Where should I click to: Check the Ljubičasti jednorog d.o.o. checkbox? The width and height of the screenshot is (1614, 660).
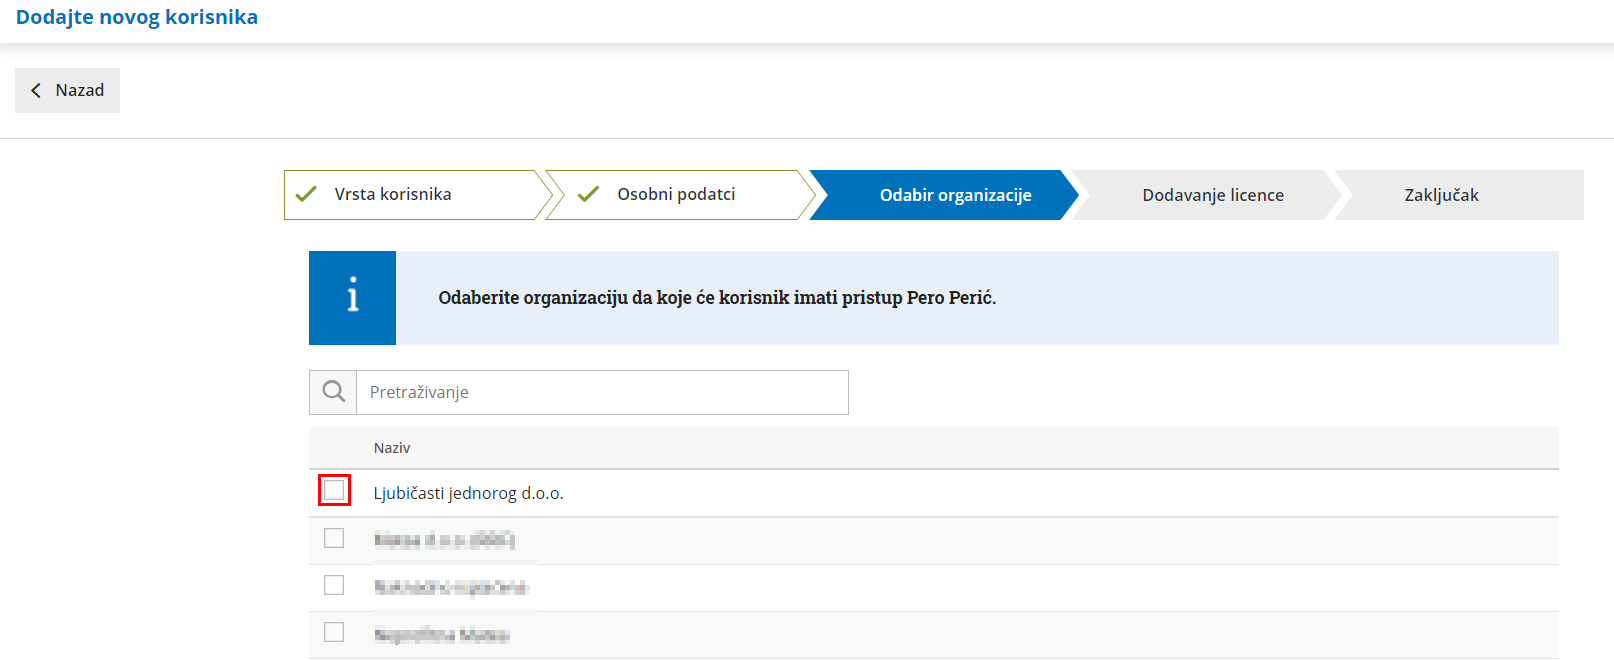coord(334,490)
